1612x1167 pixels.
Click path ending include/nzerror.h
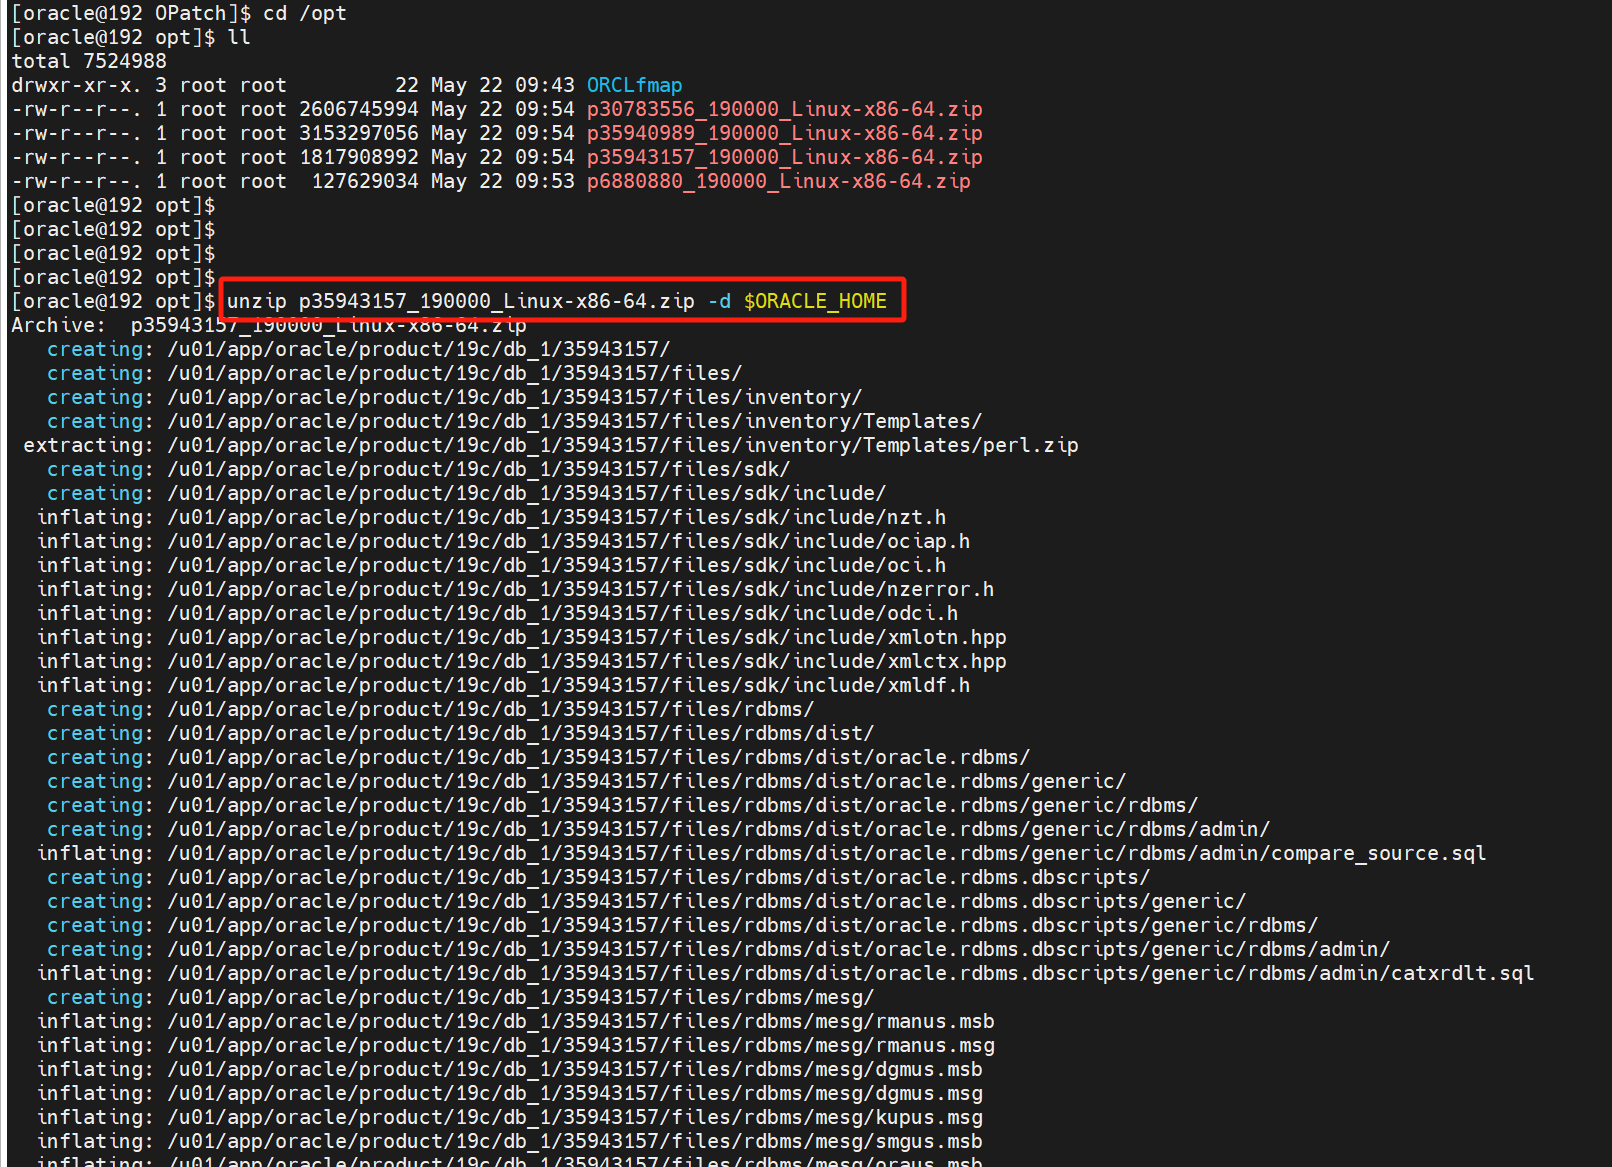click(581, 589)
